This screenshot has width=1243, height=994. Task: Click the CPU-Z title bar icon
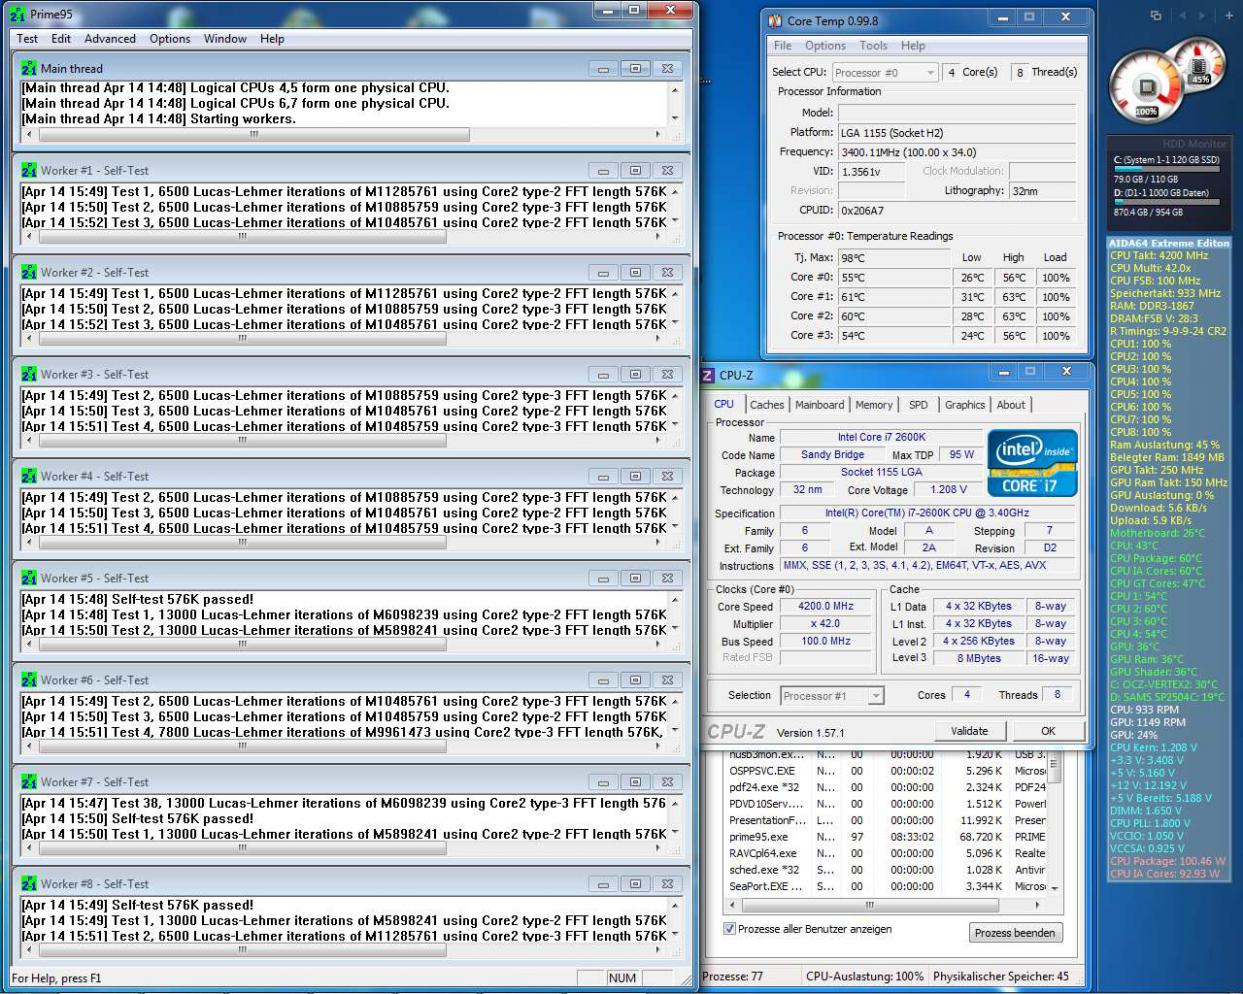(x=708, y=375)
